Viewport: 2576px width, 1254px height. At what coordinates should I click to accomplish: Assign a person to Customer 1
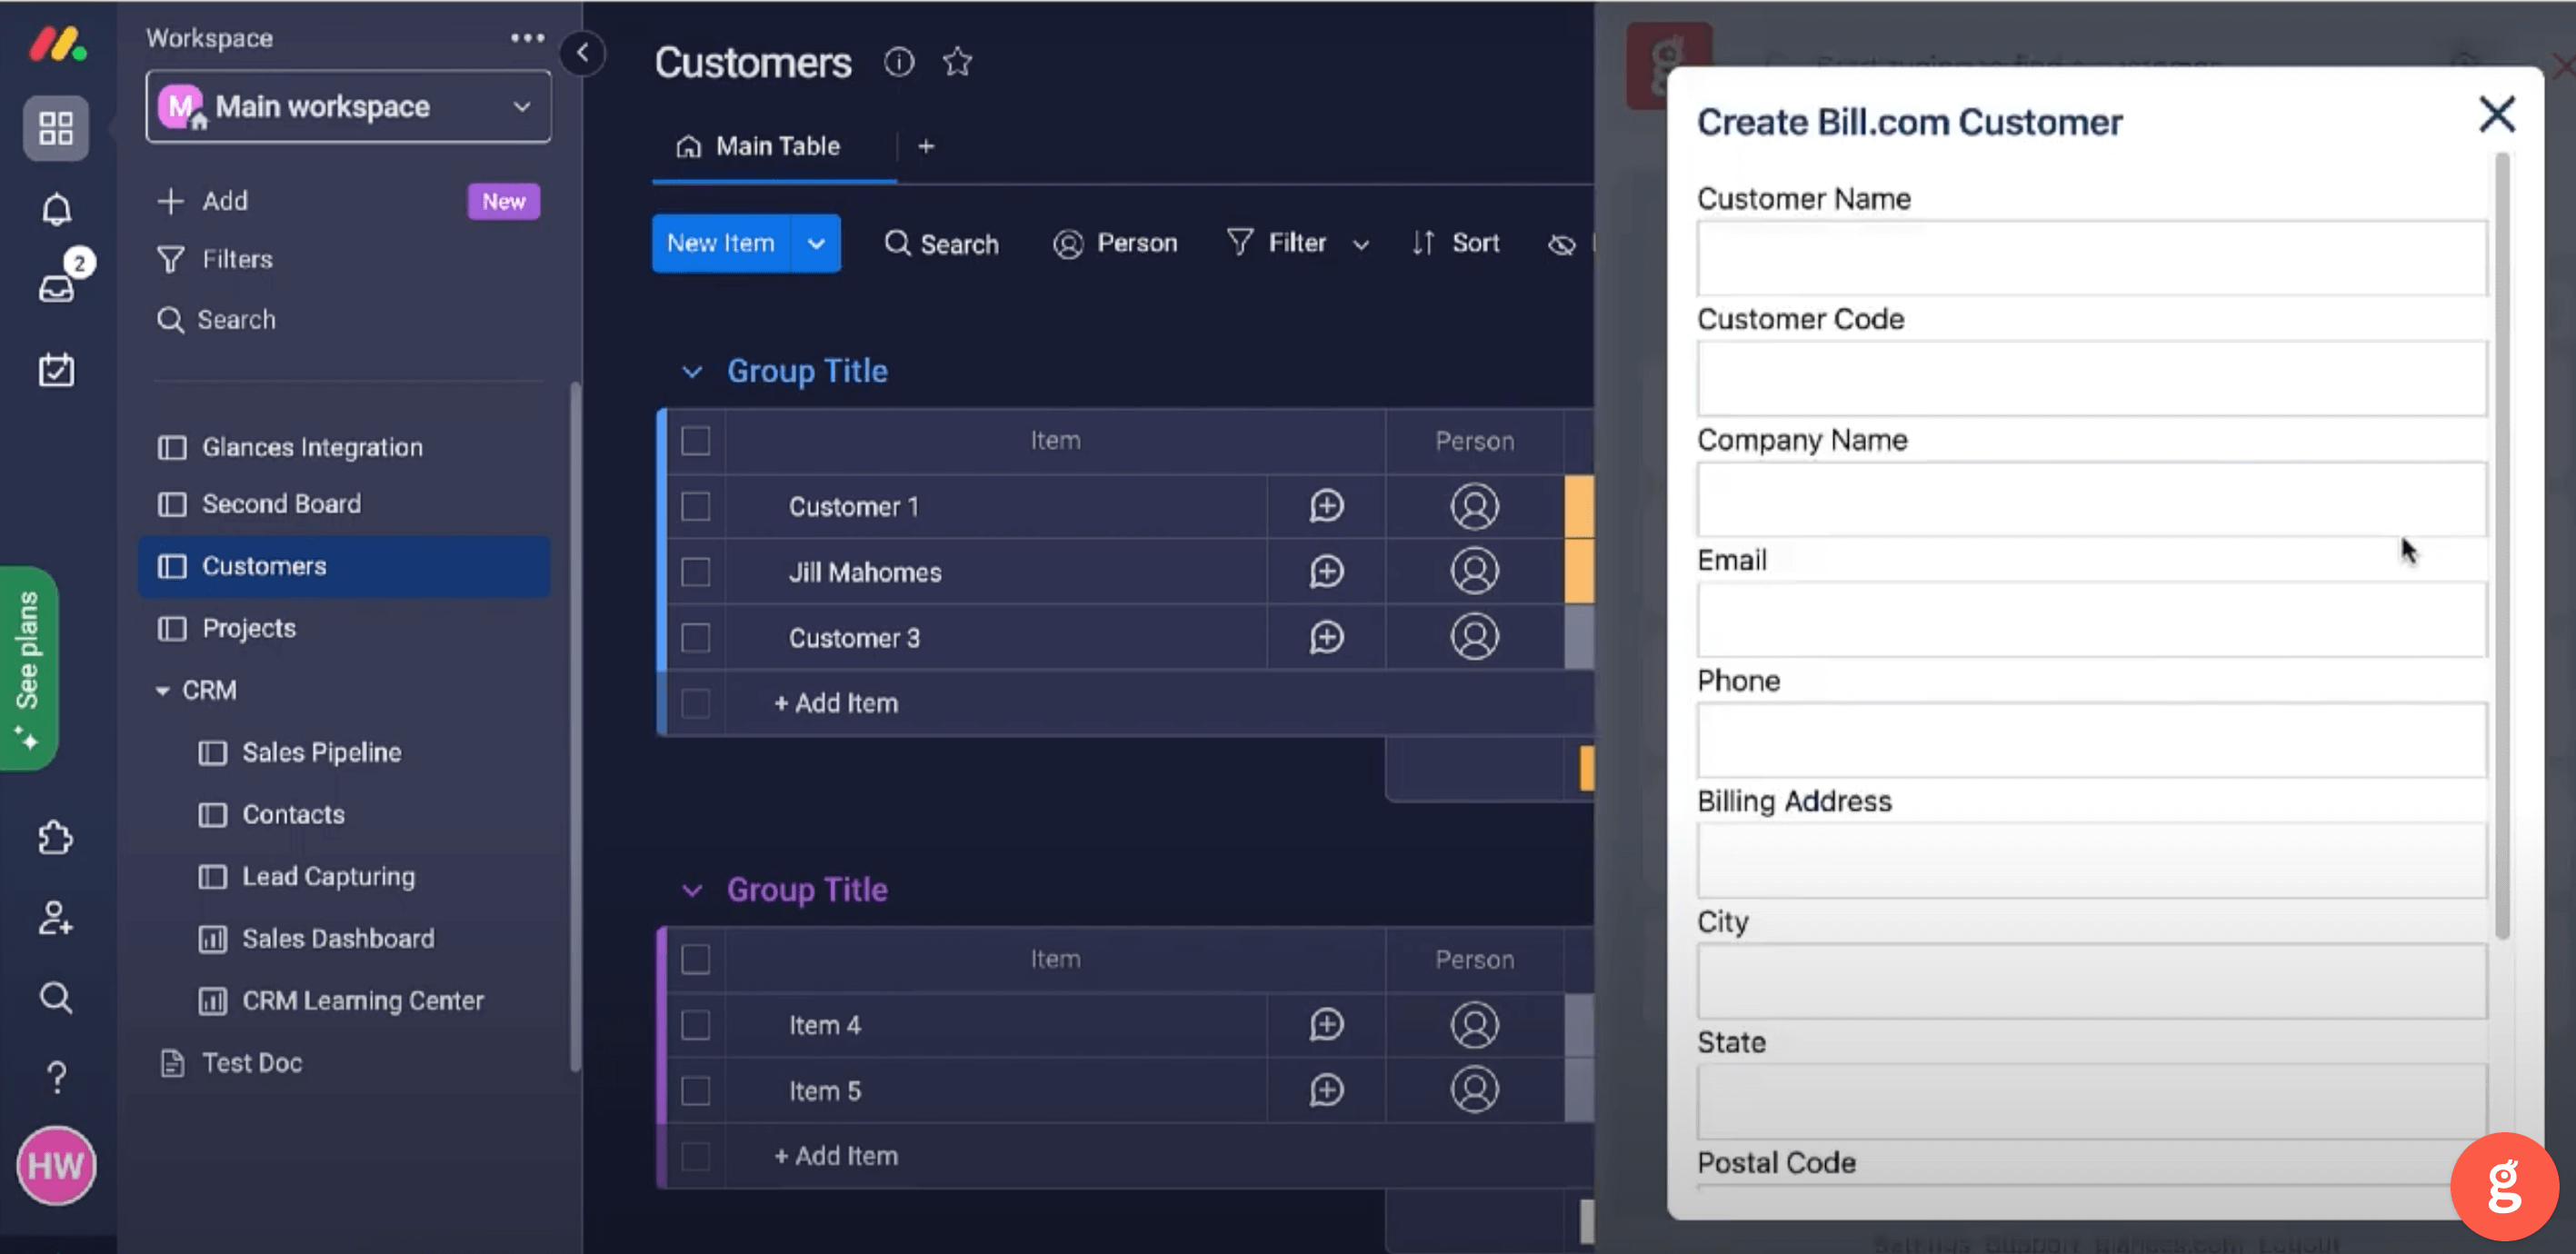[1474, 506]
